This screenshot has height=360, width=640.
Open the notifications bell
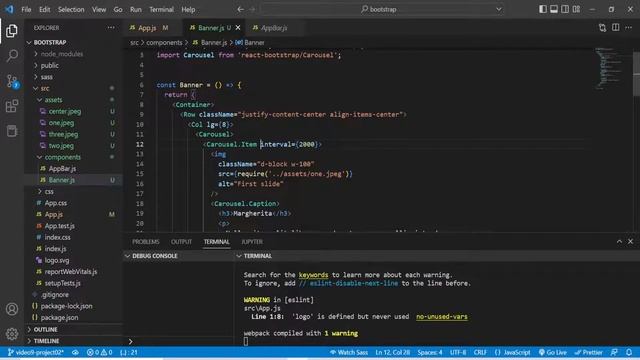click(x=629, y=352)
